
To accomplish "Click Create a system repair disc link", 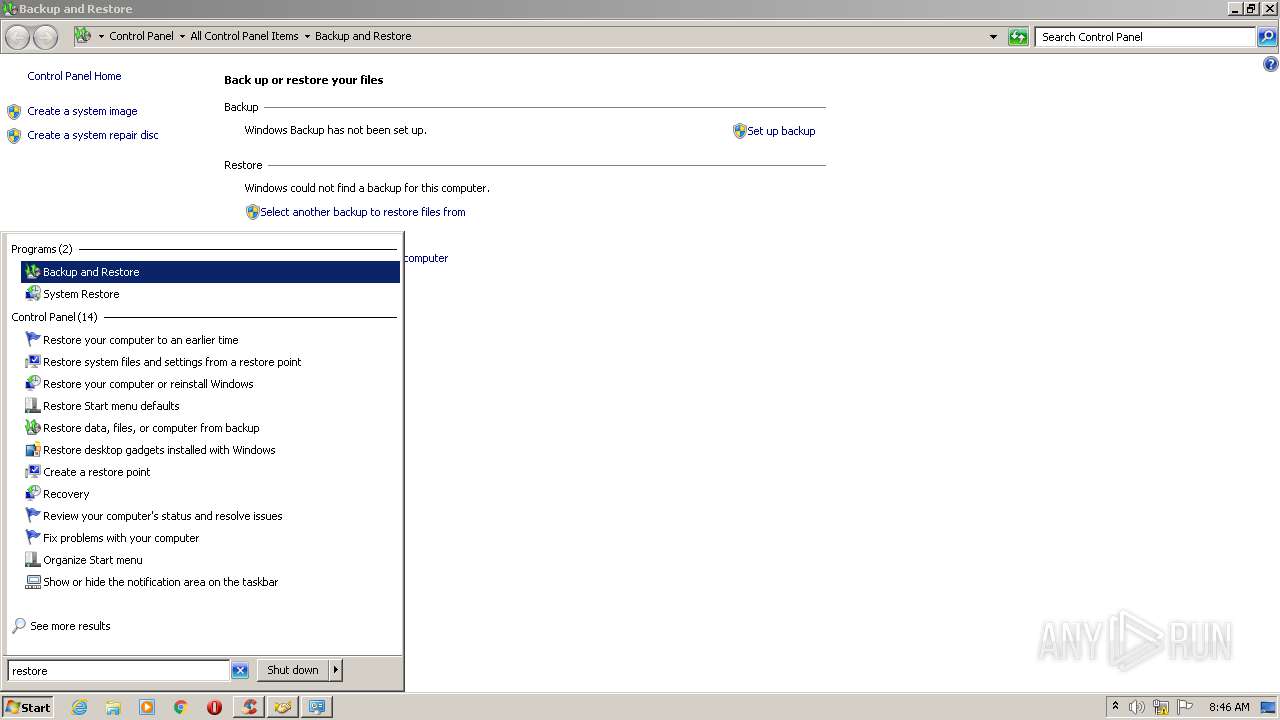I will coord(93,135).
